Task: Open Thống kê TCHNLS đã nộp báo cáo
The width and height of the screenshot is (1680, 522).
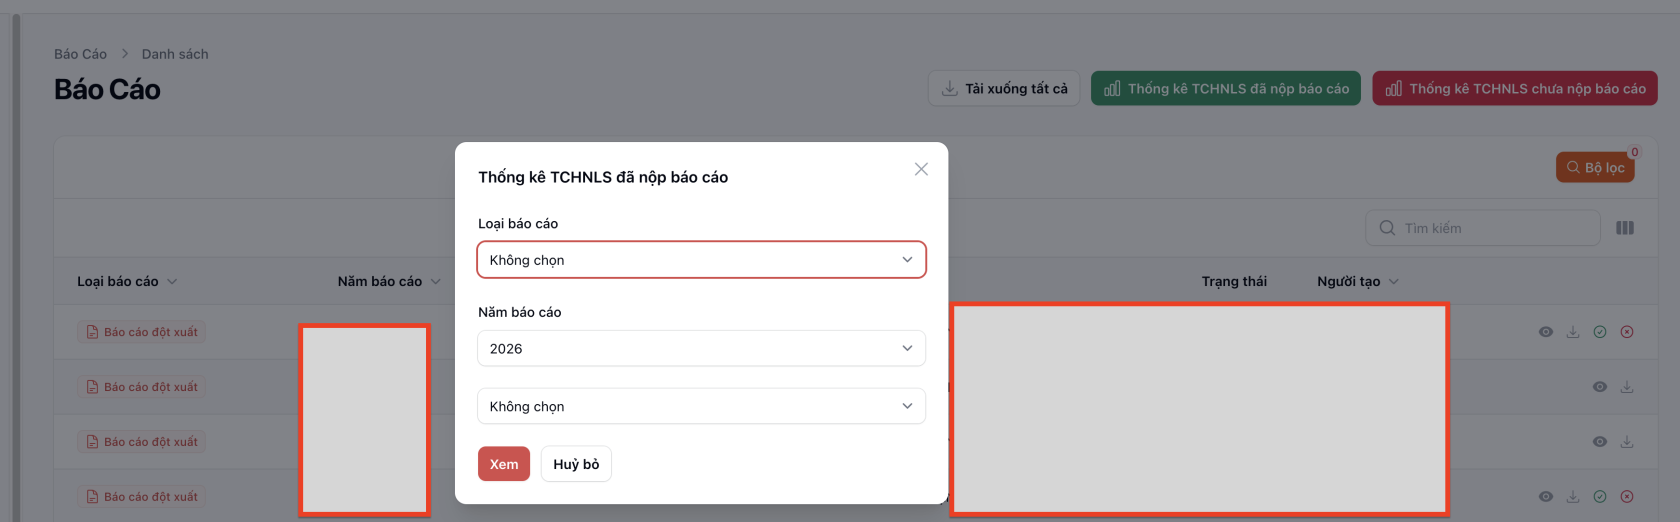Action: (1226, 89)
